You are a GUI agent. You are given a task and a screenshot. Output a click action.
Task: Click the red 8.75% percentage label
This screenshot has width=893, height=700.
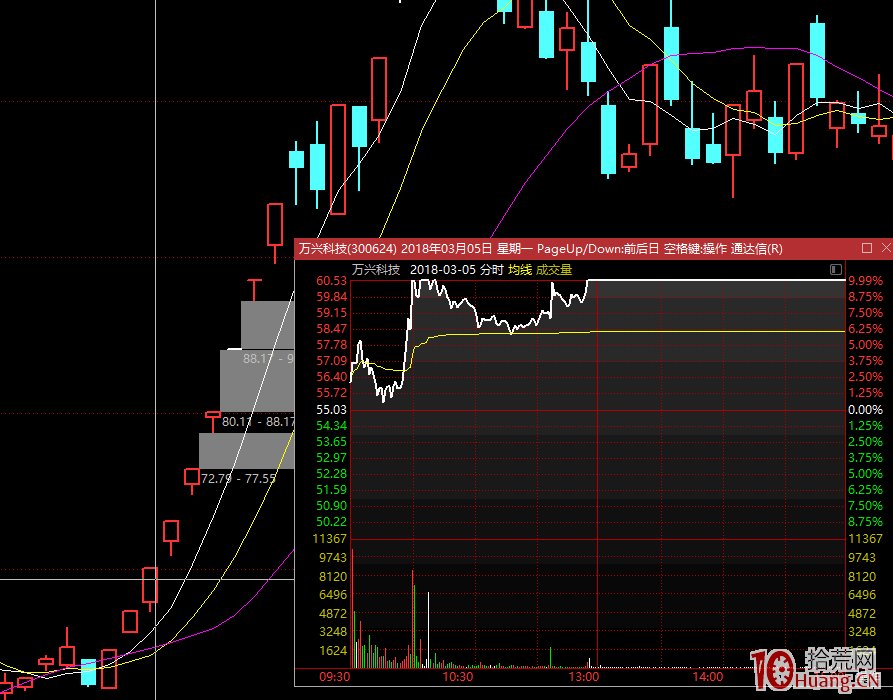pyautogui.click(x=866, y=297)
